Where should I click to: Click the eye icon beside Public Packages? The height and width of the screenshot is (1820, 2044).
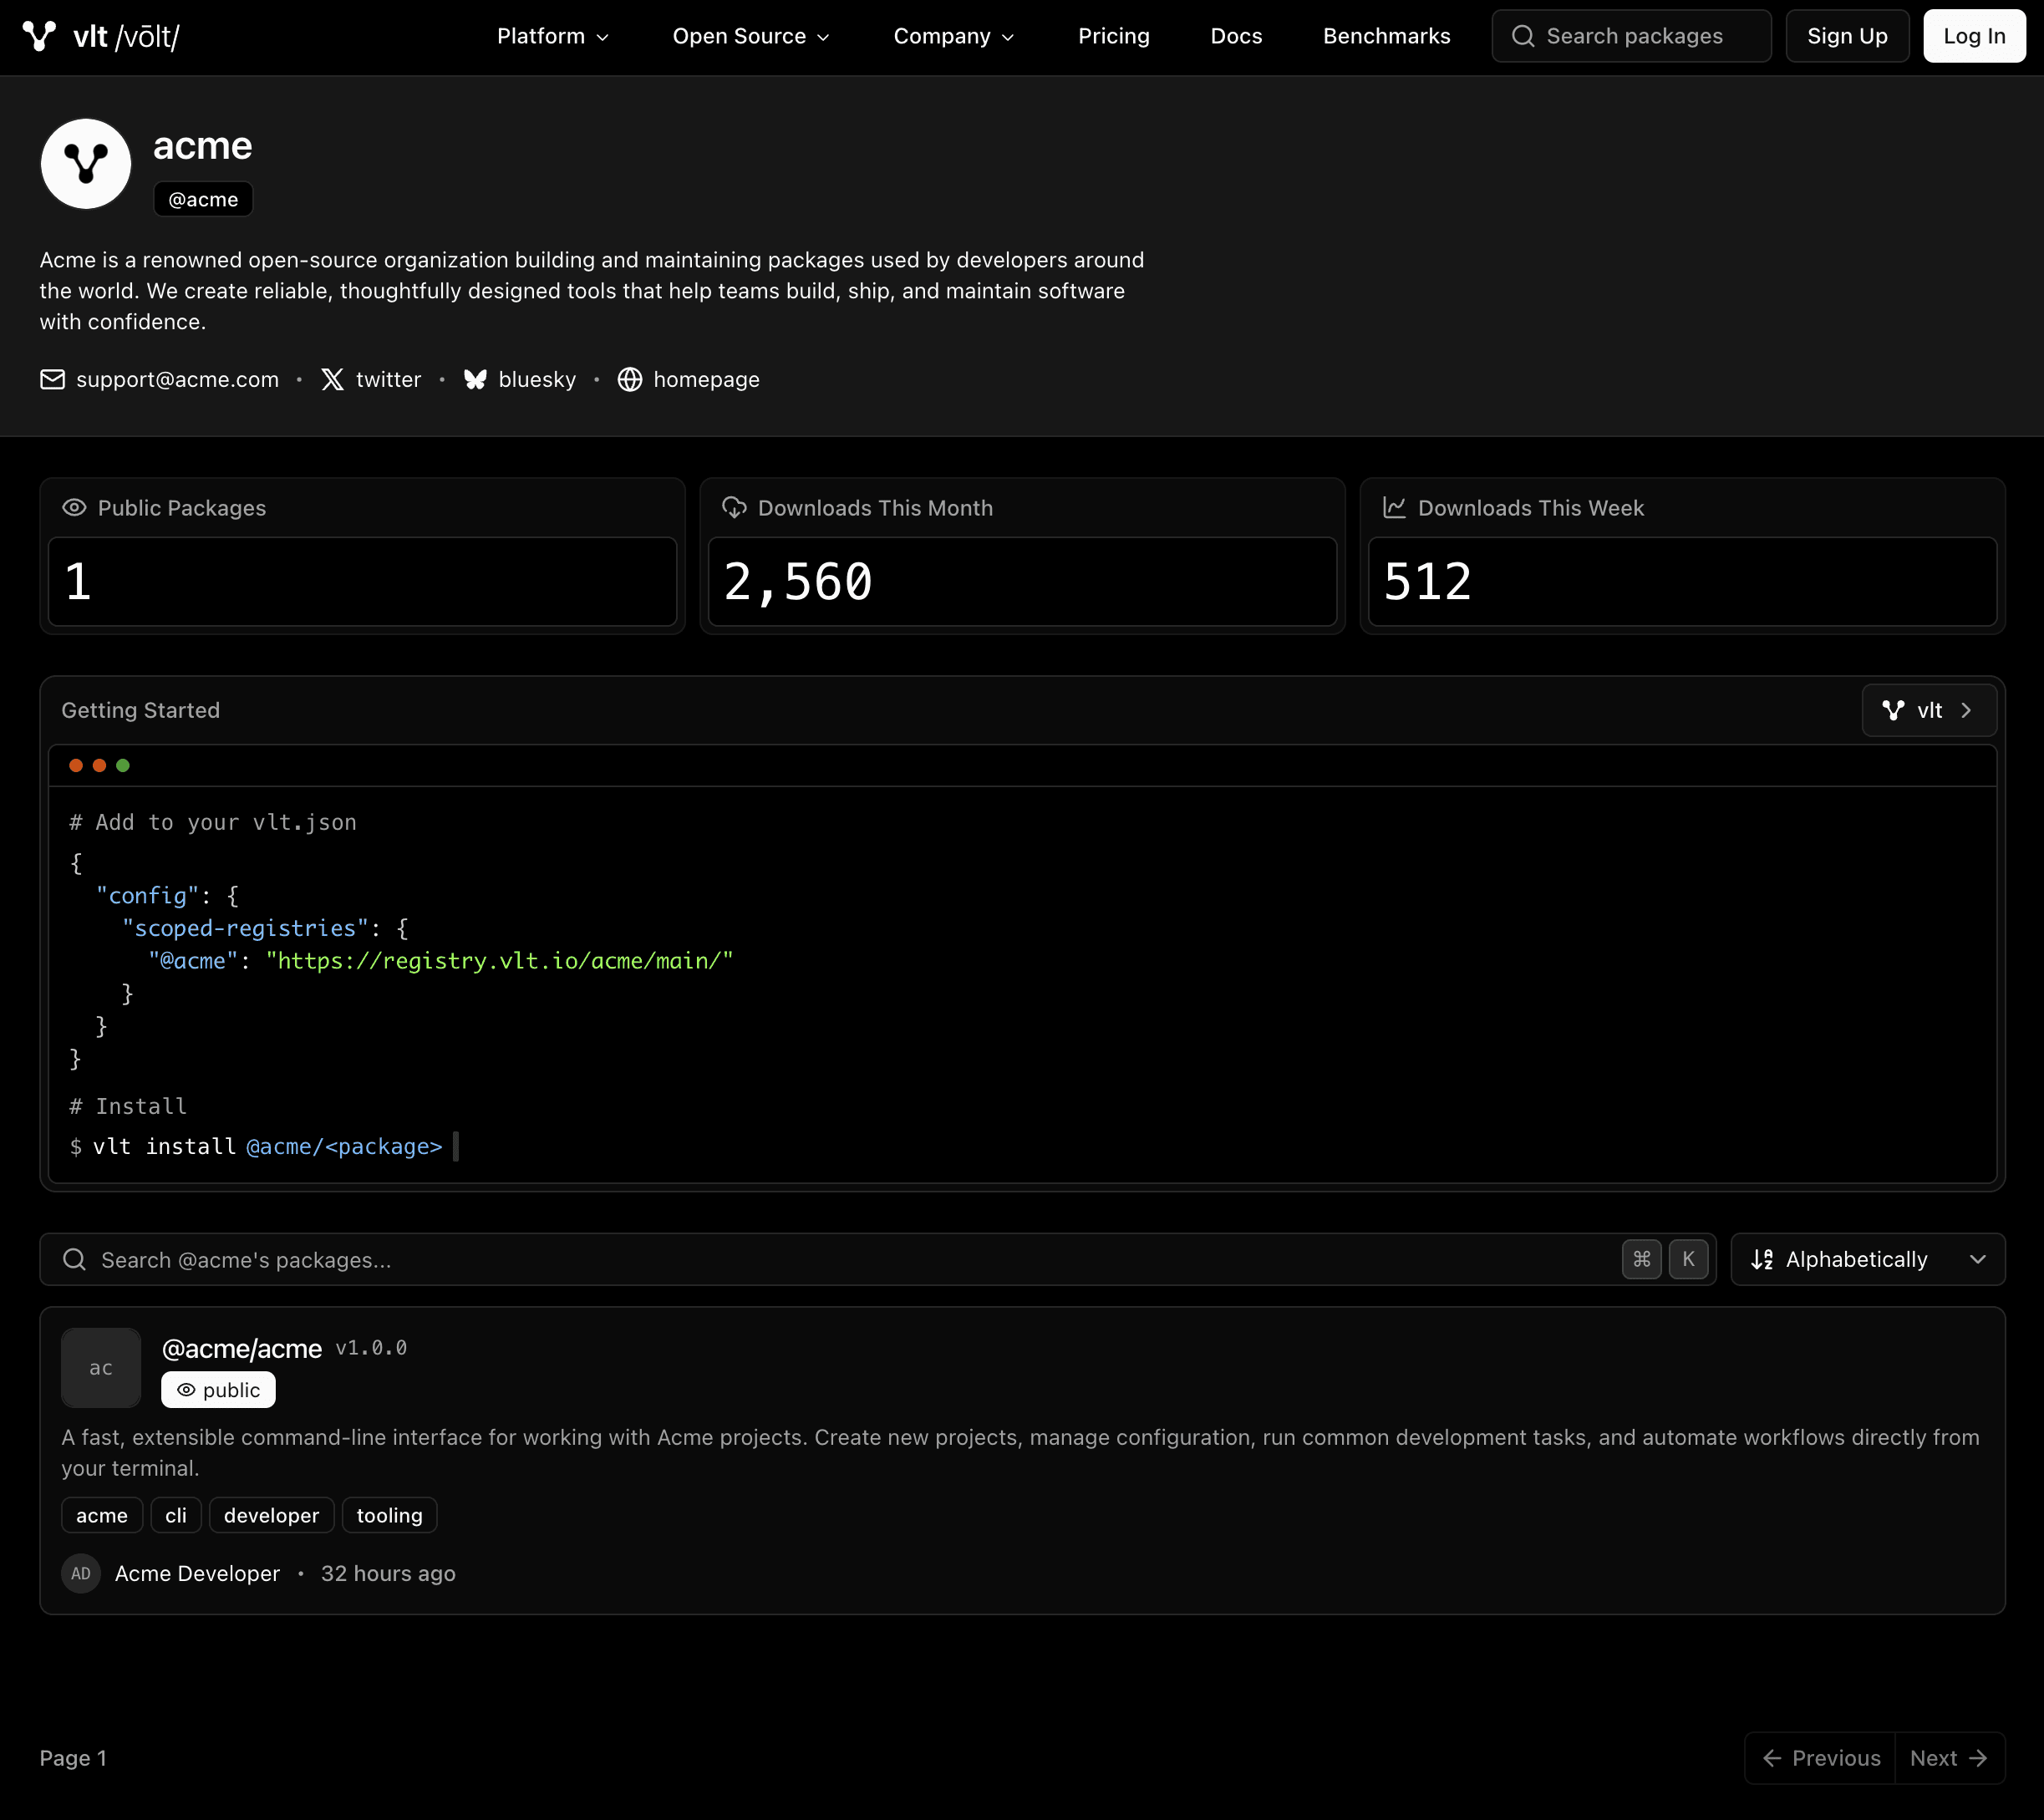[x=74, y=508]
